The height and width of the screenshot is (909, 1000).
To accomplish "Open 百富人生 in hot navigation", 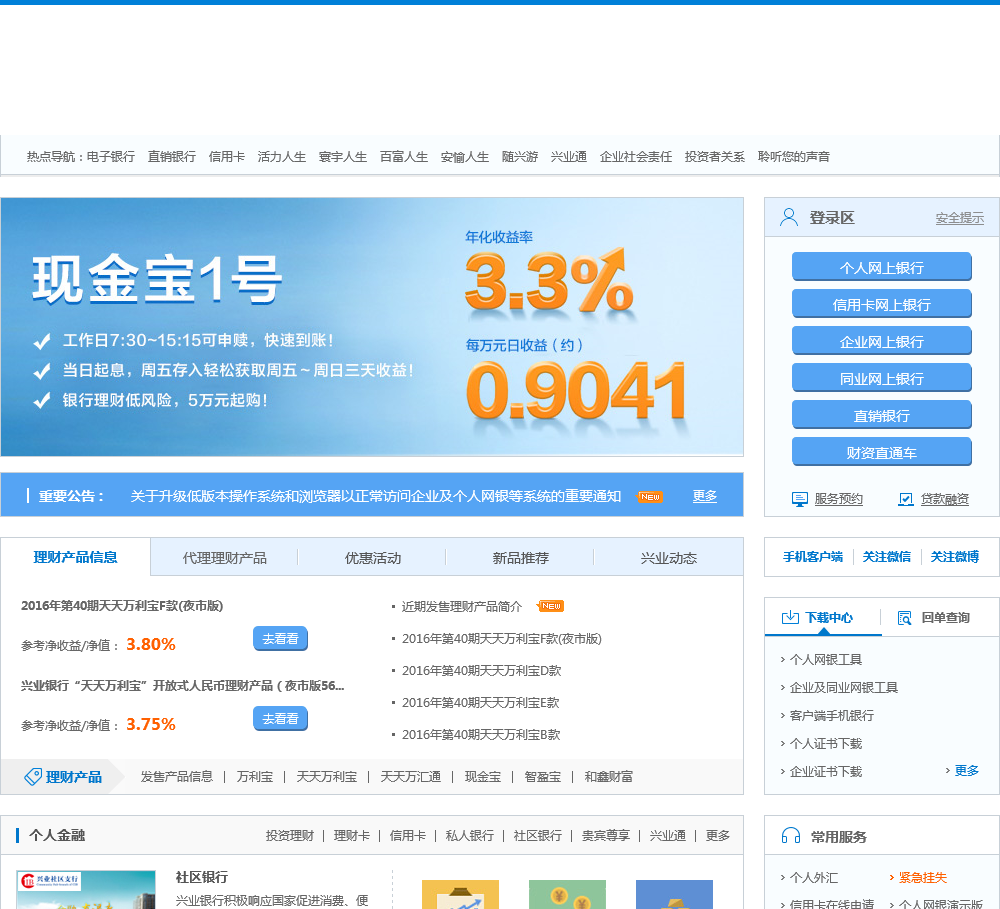I will tap(404, 156).
